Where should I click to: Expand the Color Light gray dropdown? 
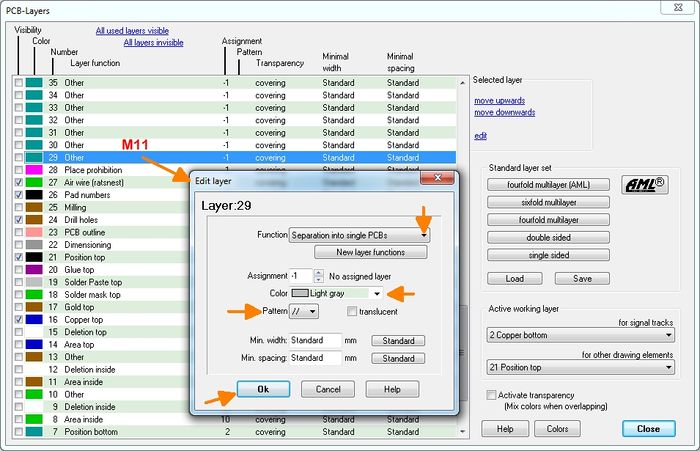click(376, 294)
